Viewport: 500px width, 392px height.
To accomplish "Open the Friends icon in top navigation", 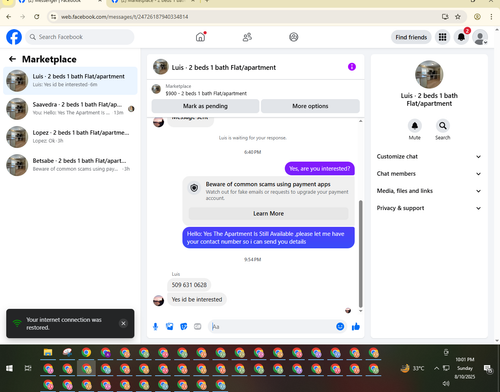I will point(247,37).
